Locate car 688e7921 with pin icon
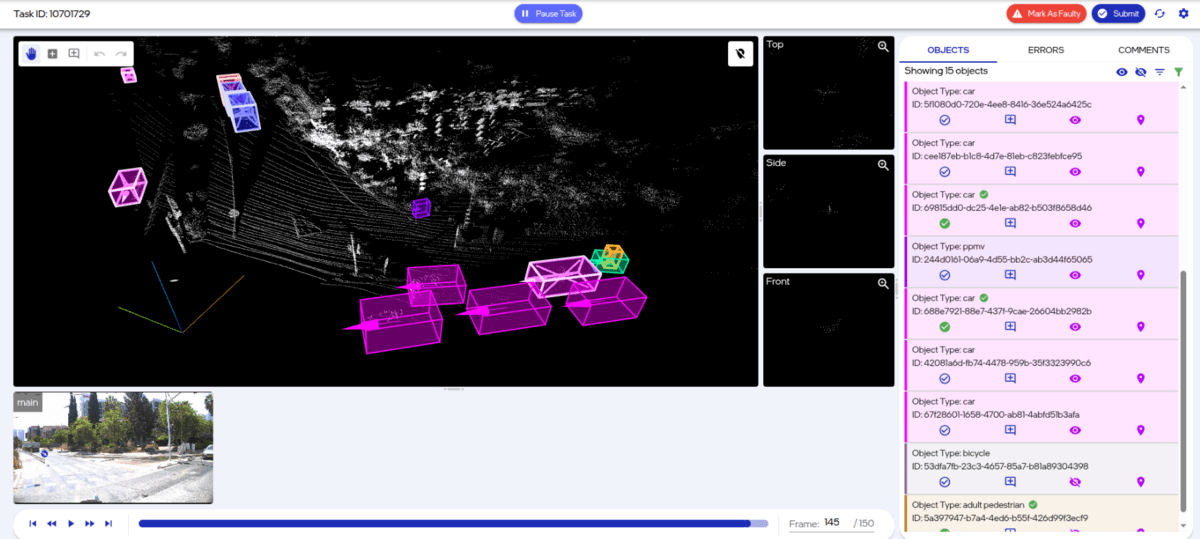The height and width of the screenshot is (539, 1200). coord(1140,327)
